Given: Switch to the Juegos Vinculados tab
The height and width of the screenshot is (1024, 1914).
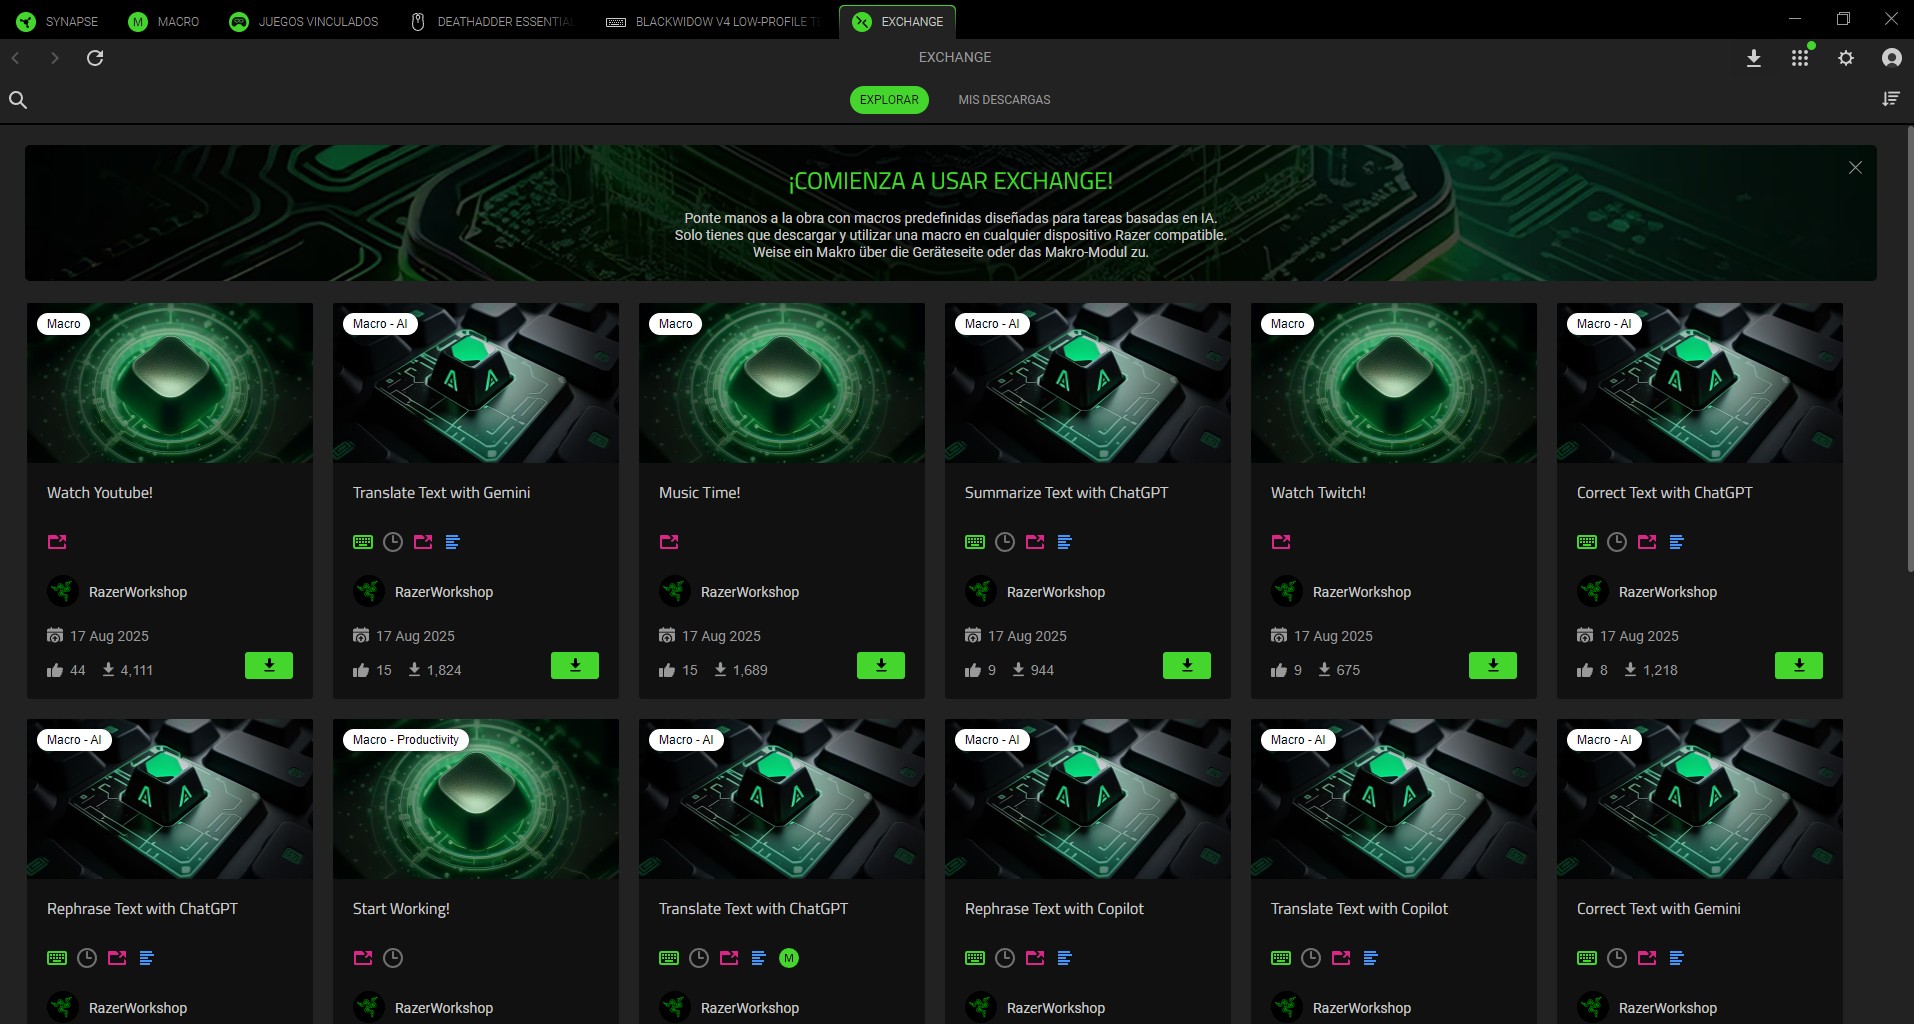Looking at the screenshot, I should (305, 21).
